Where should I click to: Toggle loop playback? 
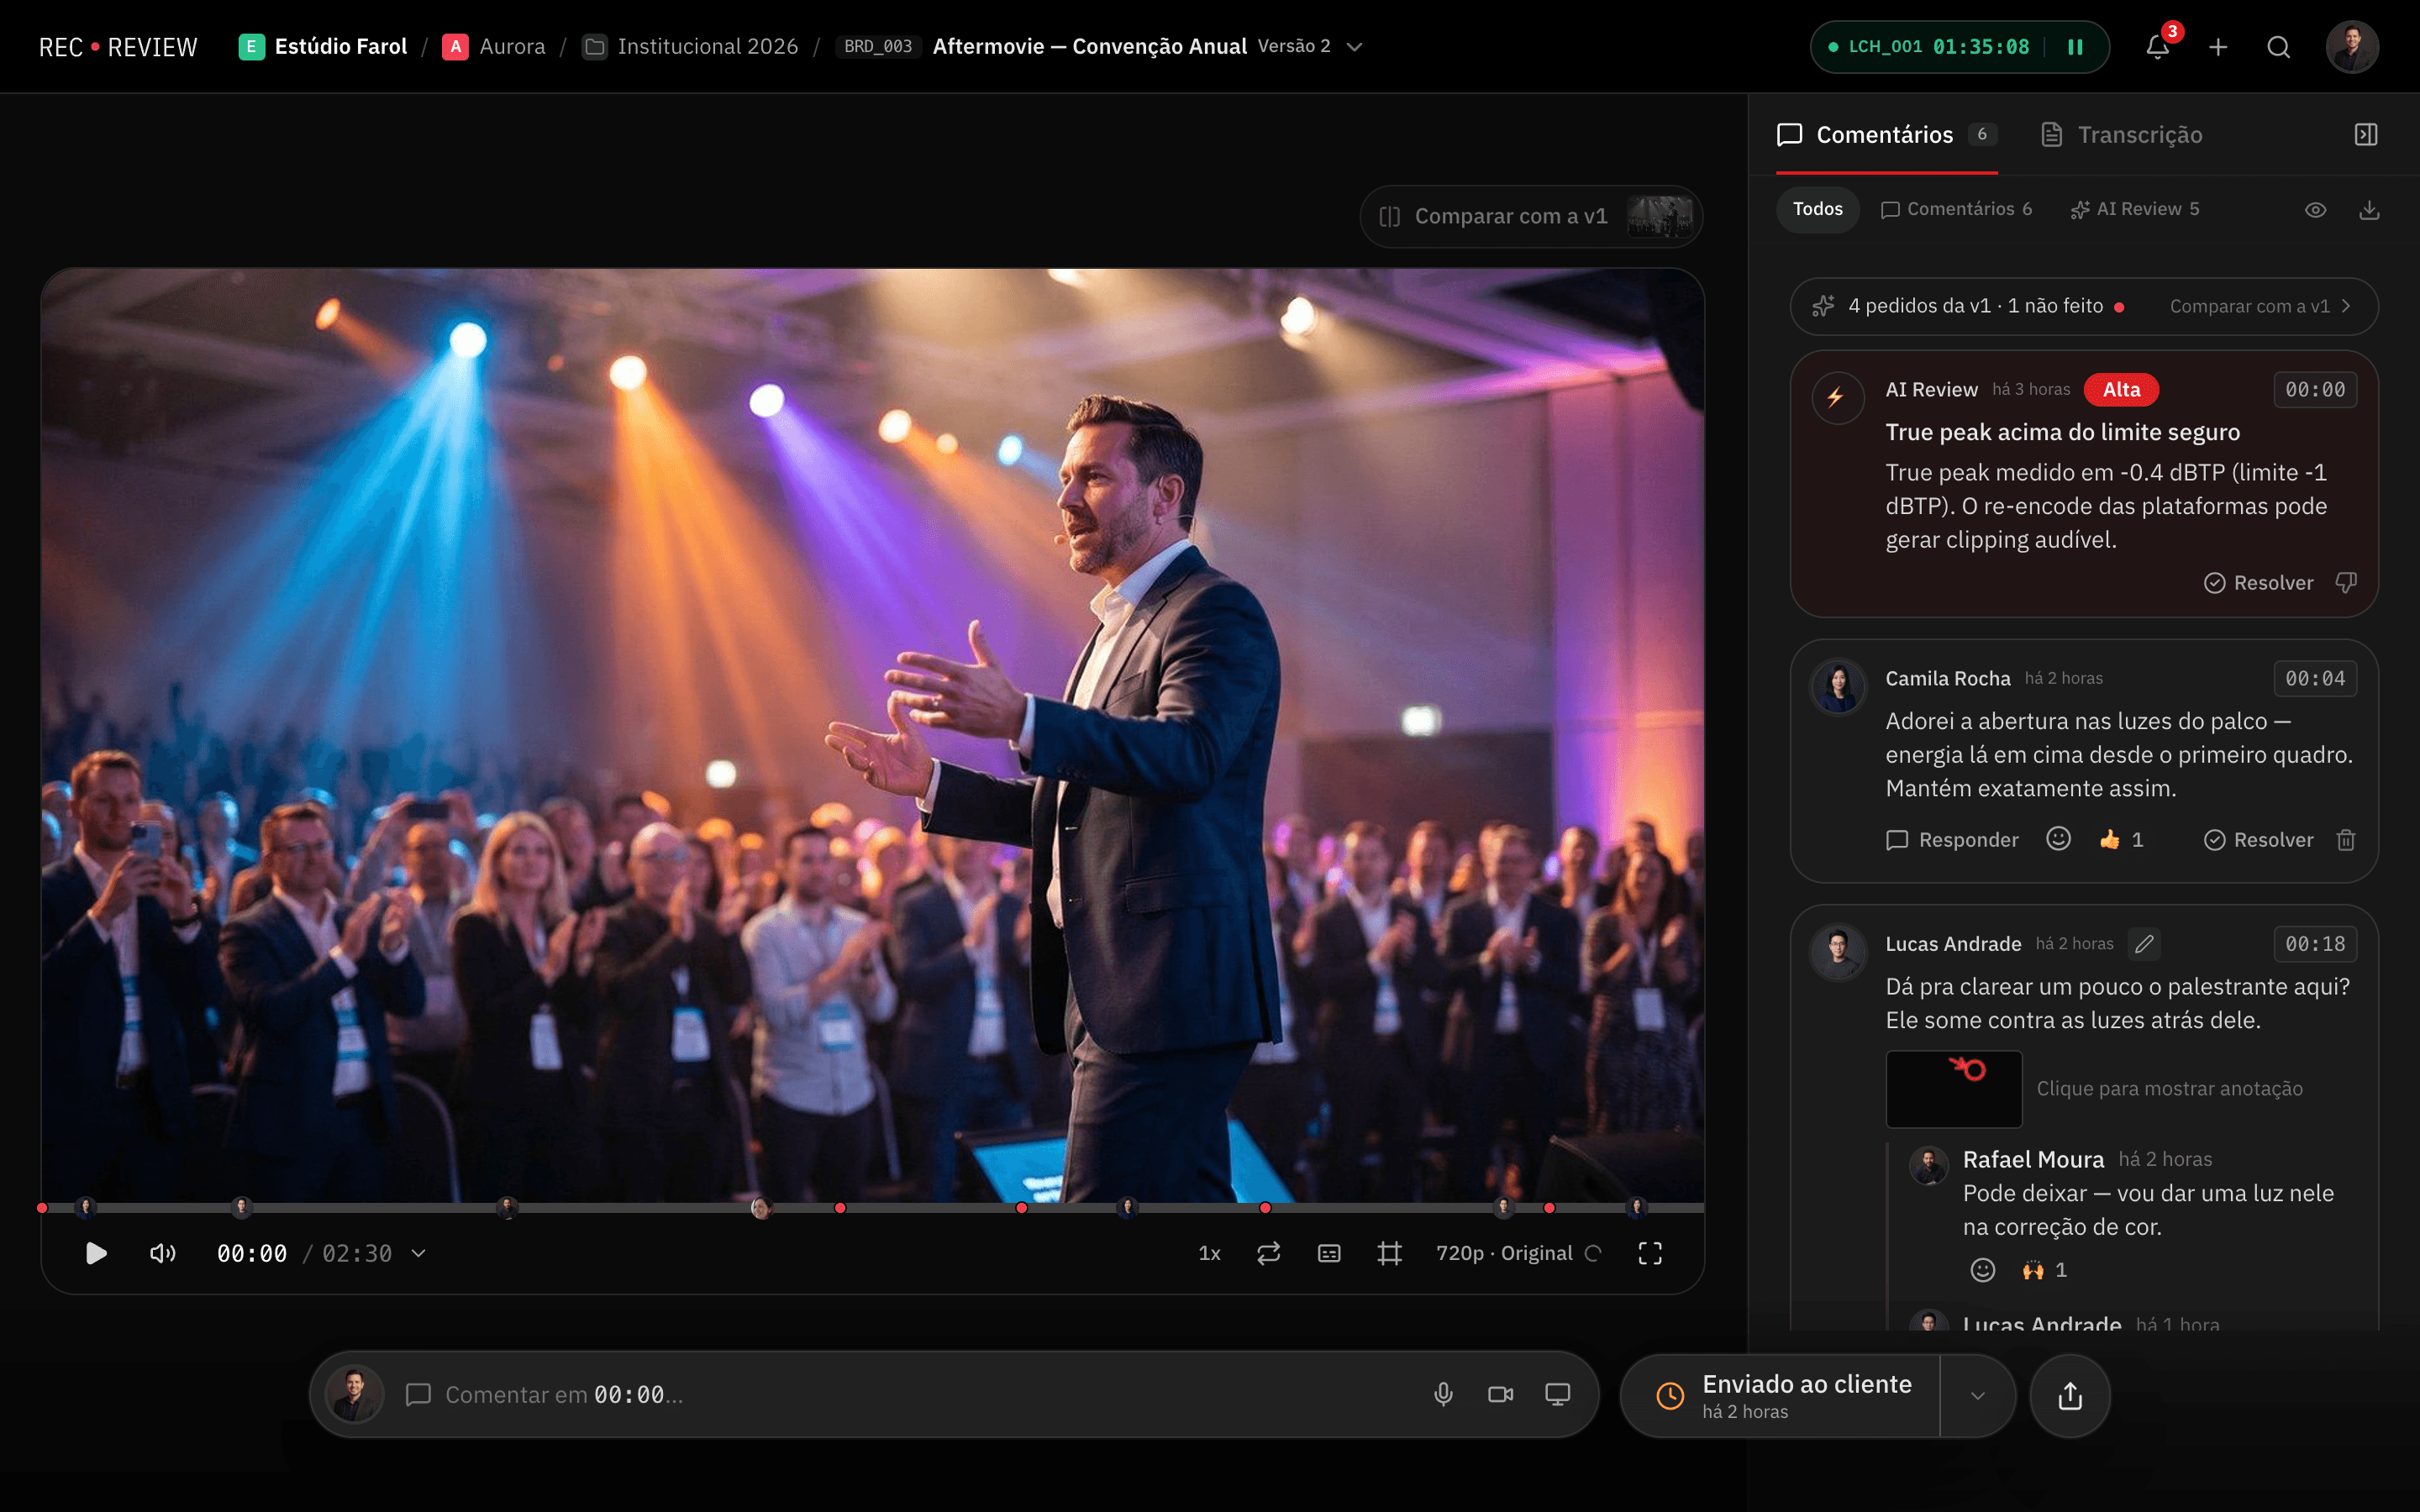point(1268,1253)
